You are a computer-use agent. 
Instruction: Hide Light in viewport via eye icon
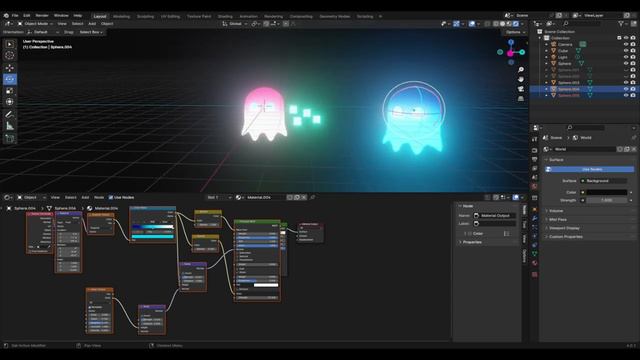[x=626, y=57]
